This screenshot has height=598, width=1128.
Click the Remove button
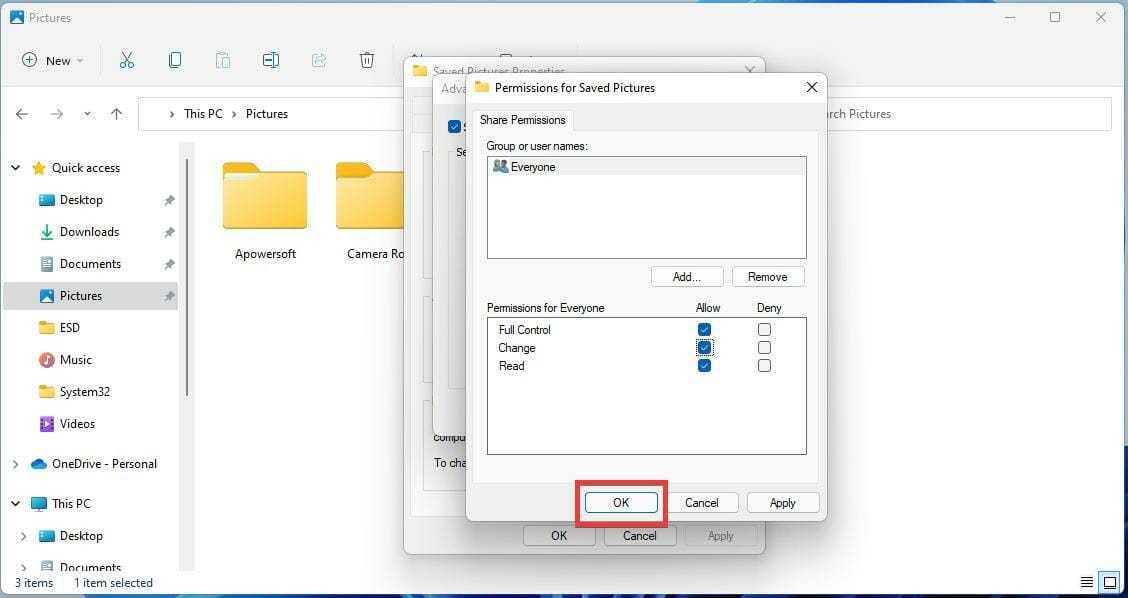point(767,277)
